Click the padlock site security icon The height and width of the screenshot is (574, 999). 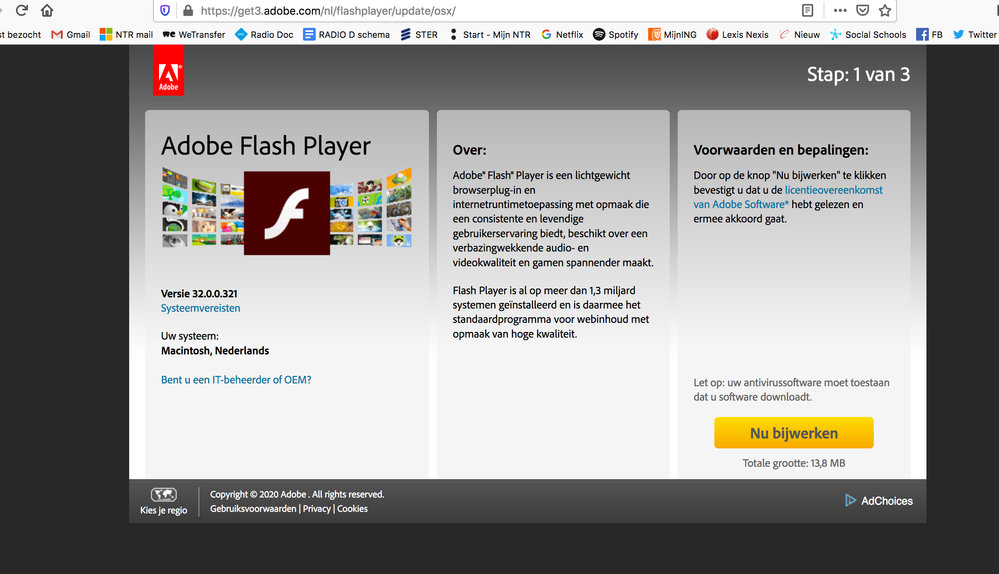coord(188,10)
